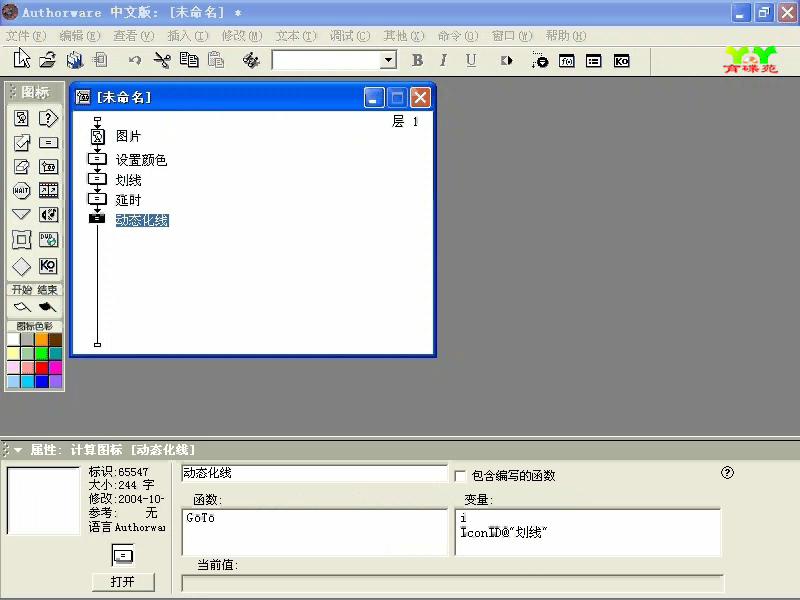Click the icon name field containing 动态化线
The image size is (800, 600).
click(314, 473)
